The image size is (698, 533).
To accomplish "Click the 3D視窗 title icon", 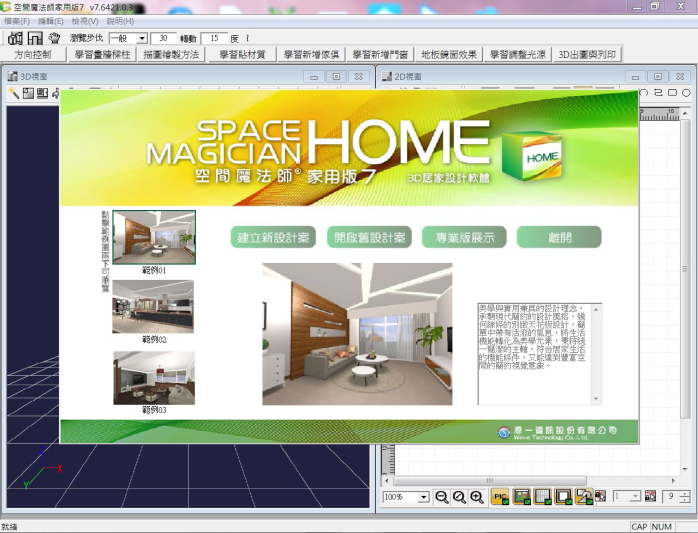I will [x=12, y=76].
